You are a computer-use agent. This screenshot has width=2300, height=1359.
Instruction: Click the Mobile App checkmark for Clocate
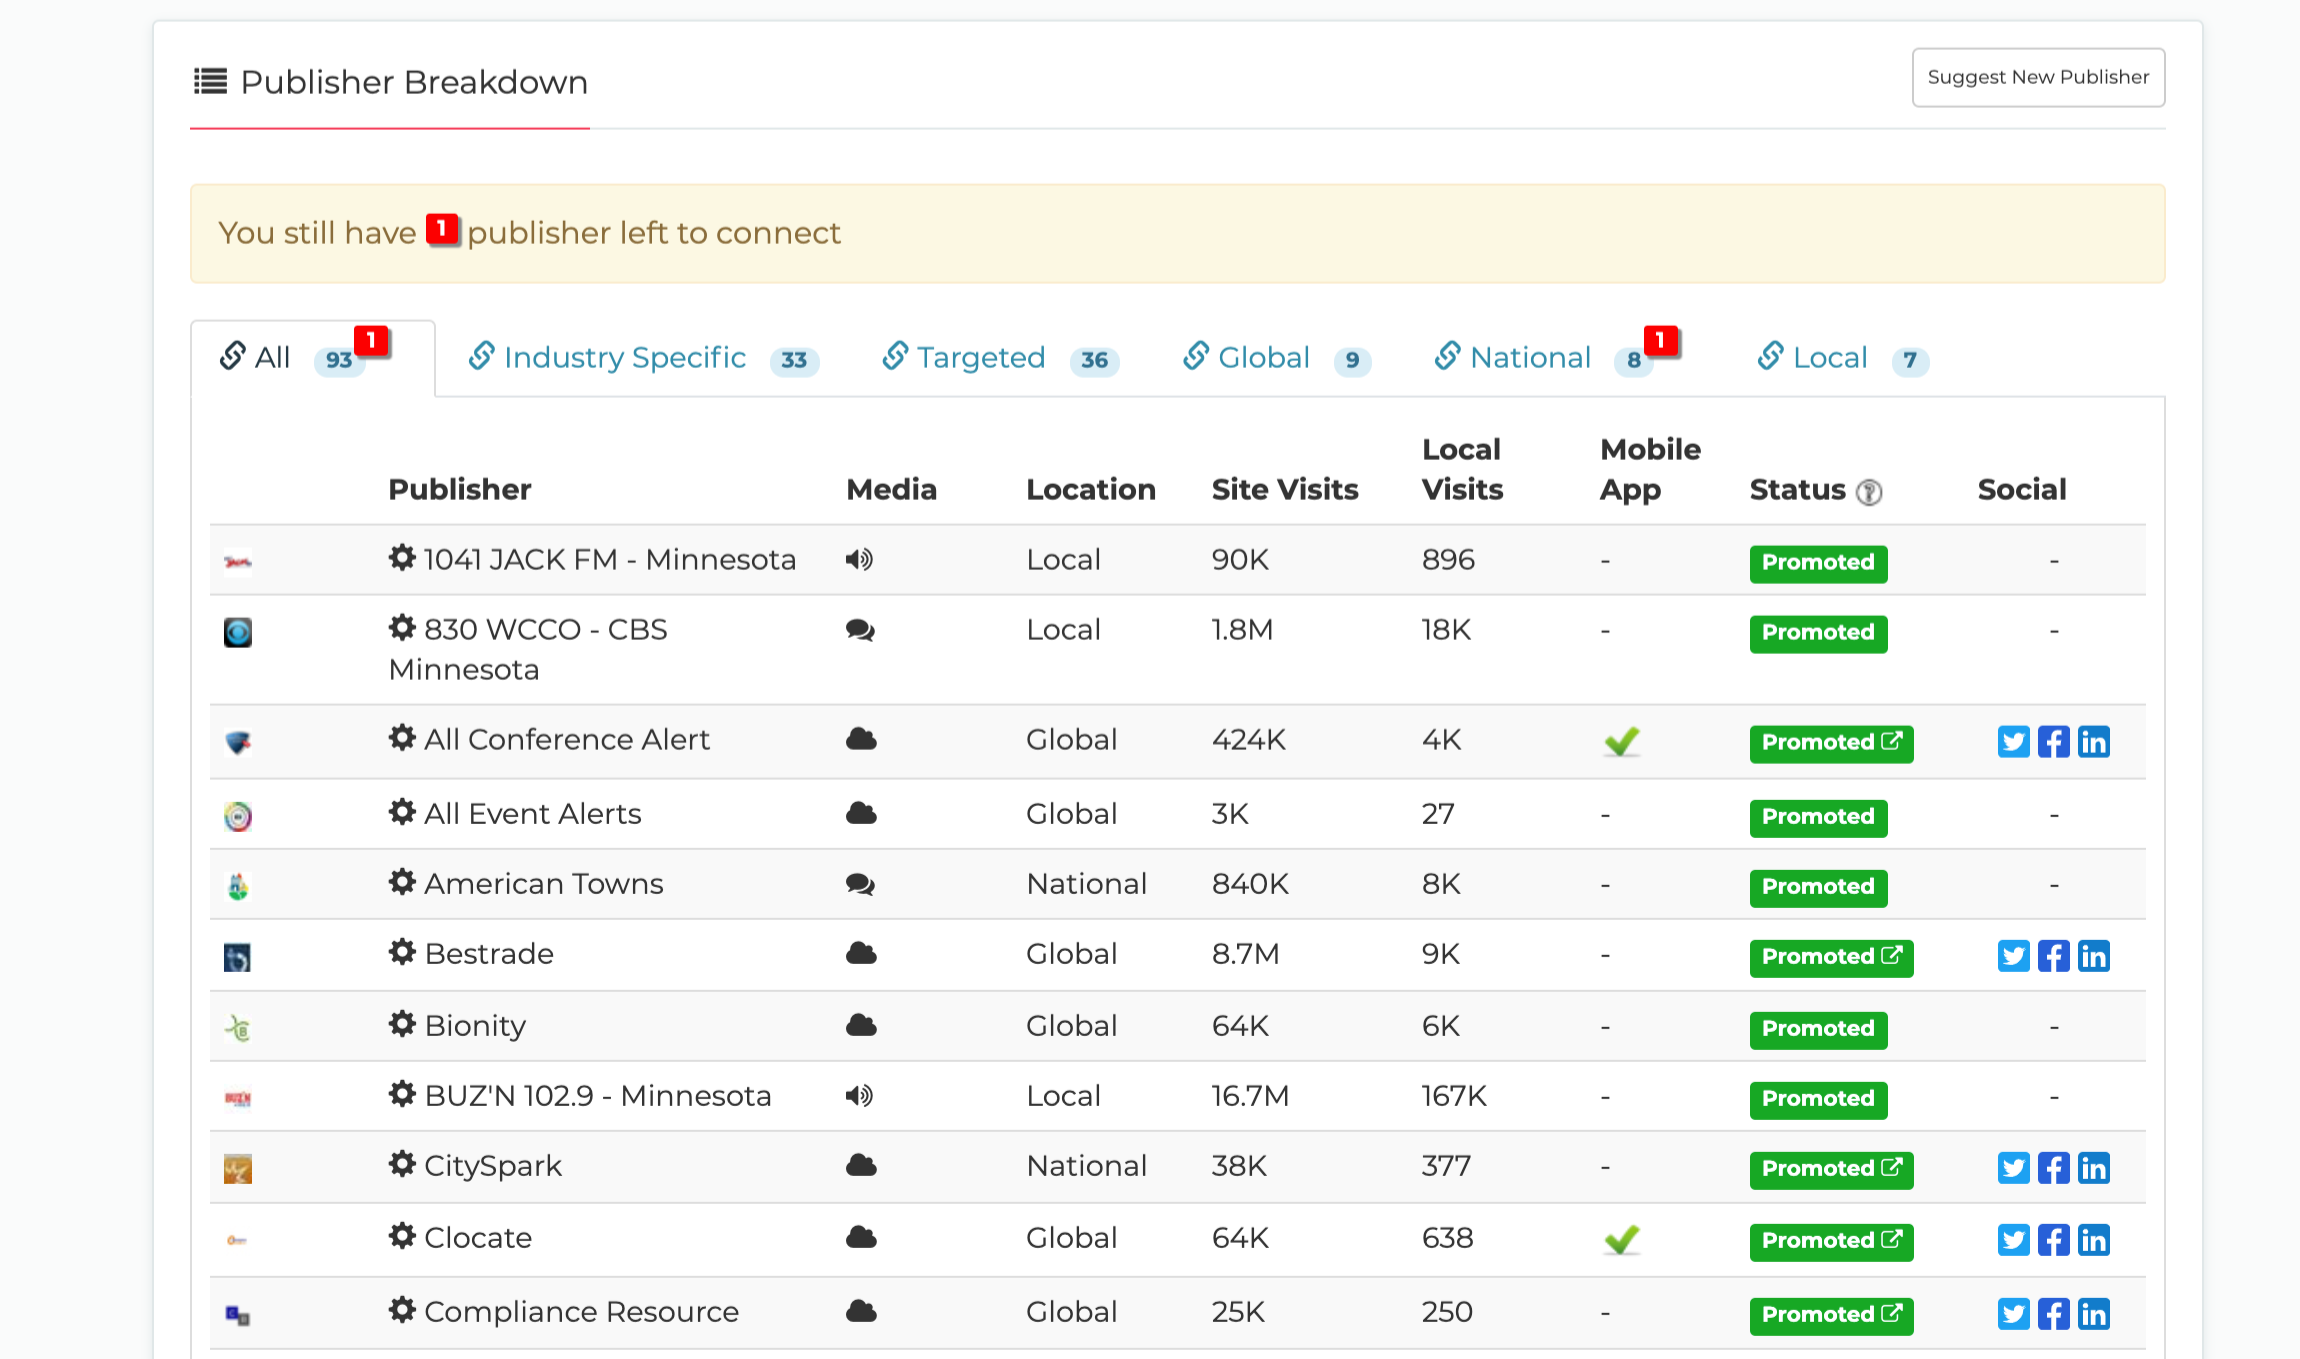coord(1622,1240)
